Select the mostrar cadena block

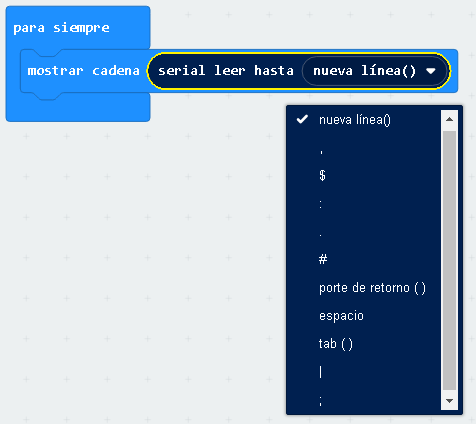[x=83, y=71]
